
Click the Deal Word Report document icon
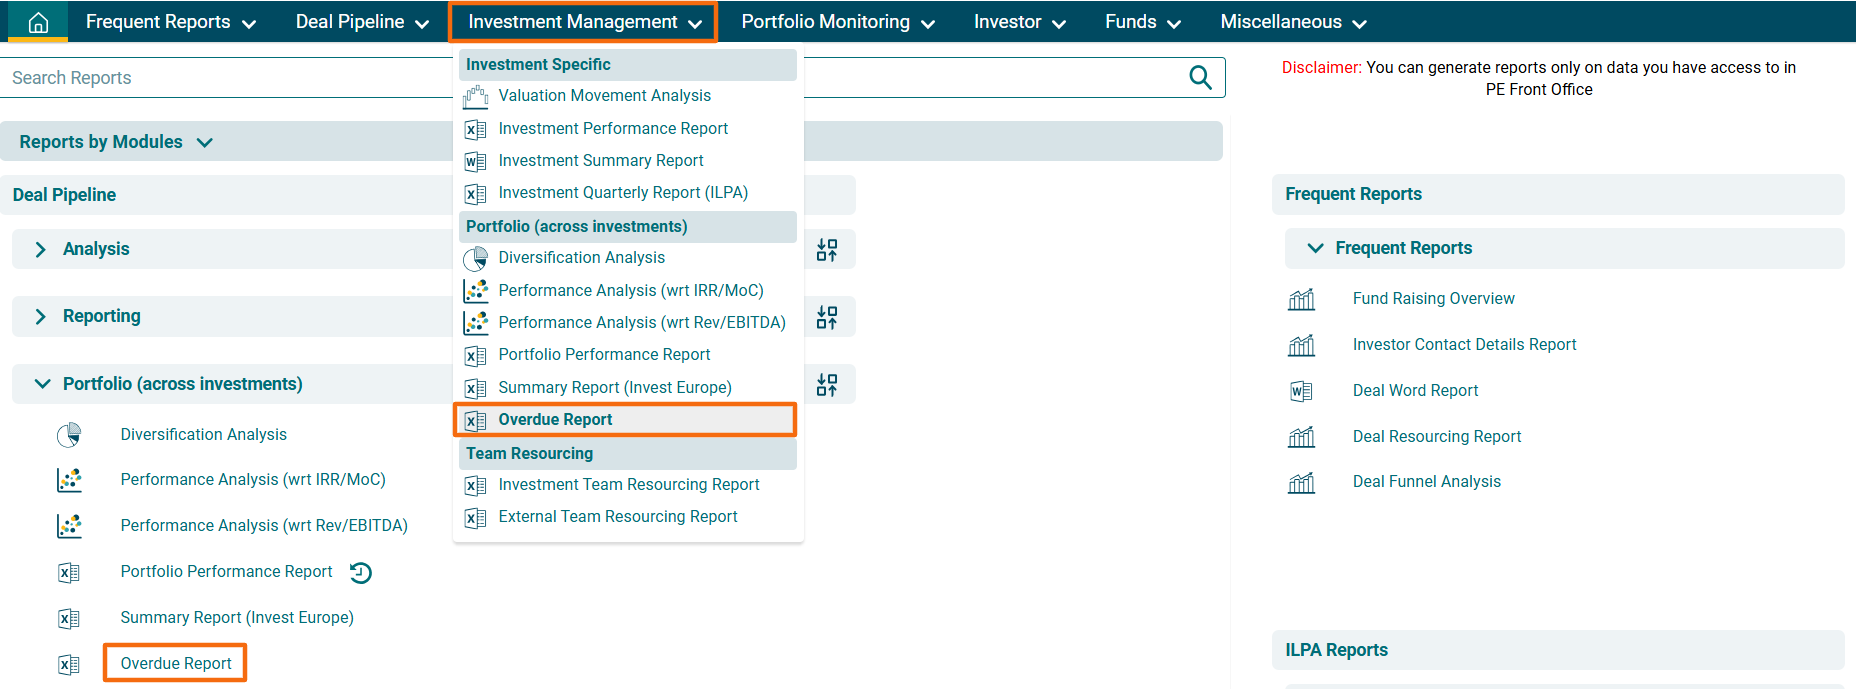click(x=1301, y=391)
